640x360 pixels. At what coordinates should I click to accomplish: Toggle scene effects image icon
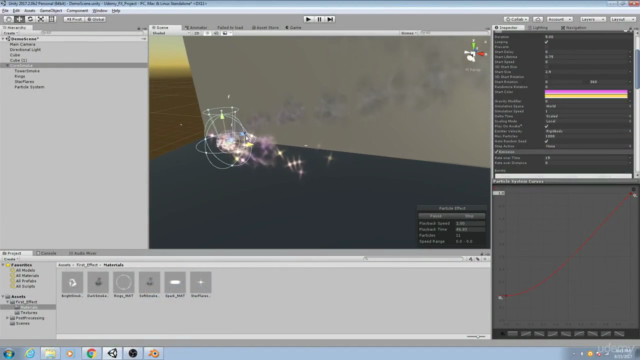[225, 33]
